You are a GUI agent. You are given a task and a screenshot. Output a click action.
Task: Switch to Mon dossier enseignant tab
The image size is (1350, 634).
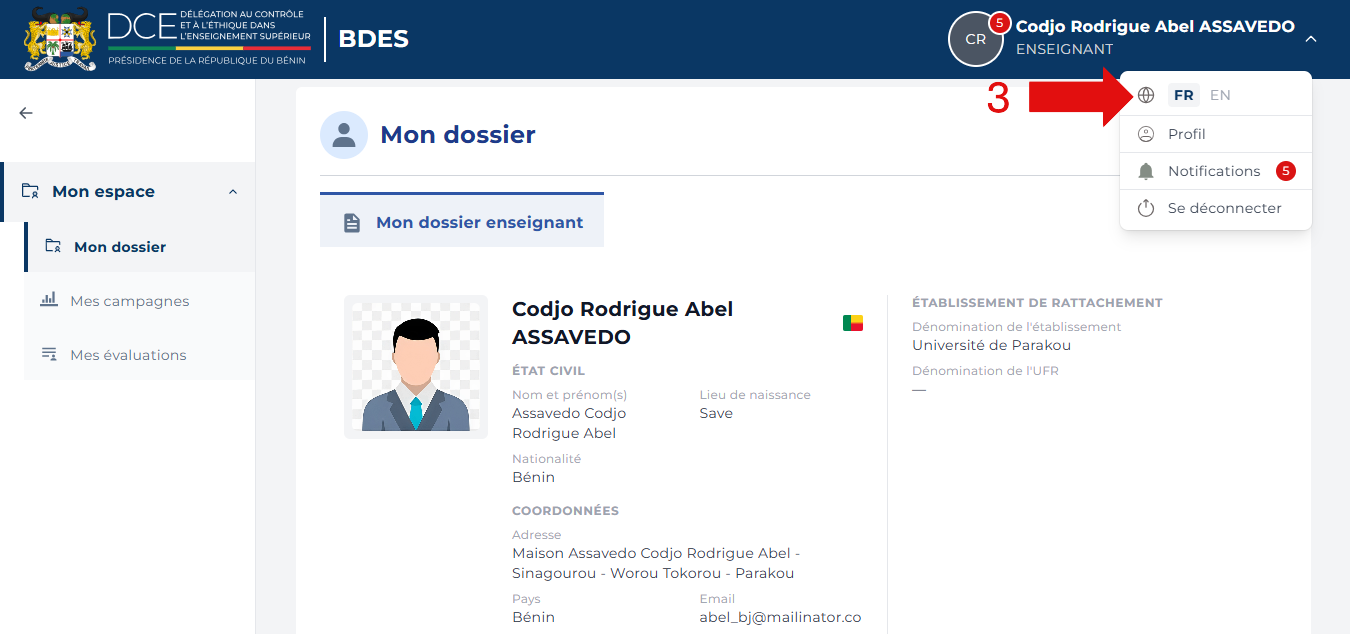pos(462,221)
